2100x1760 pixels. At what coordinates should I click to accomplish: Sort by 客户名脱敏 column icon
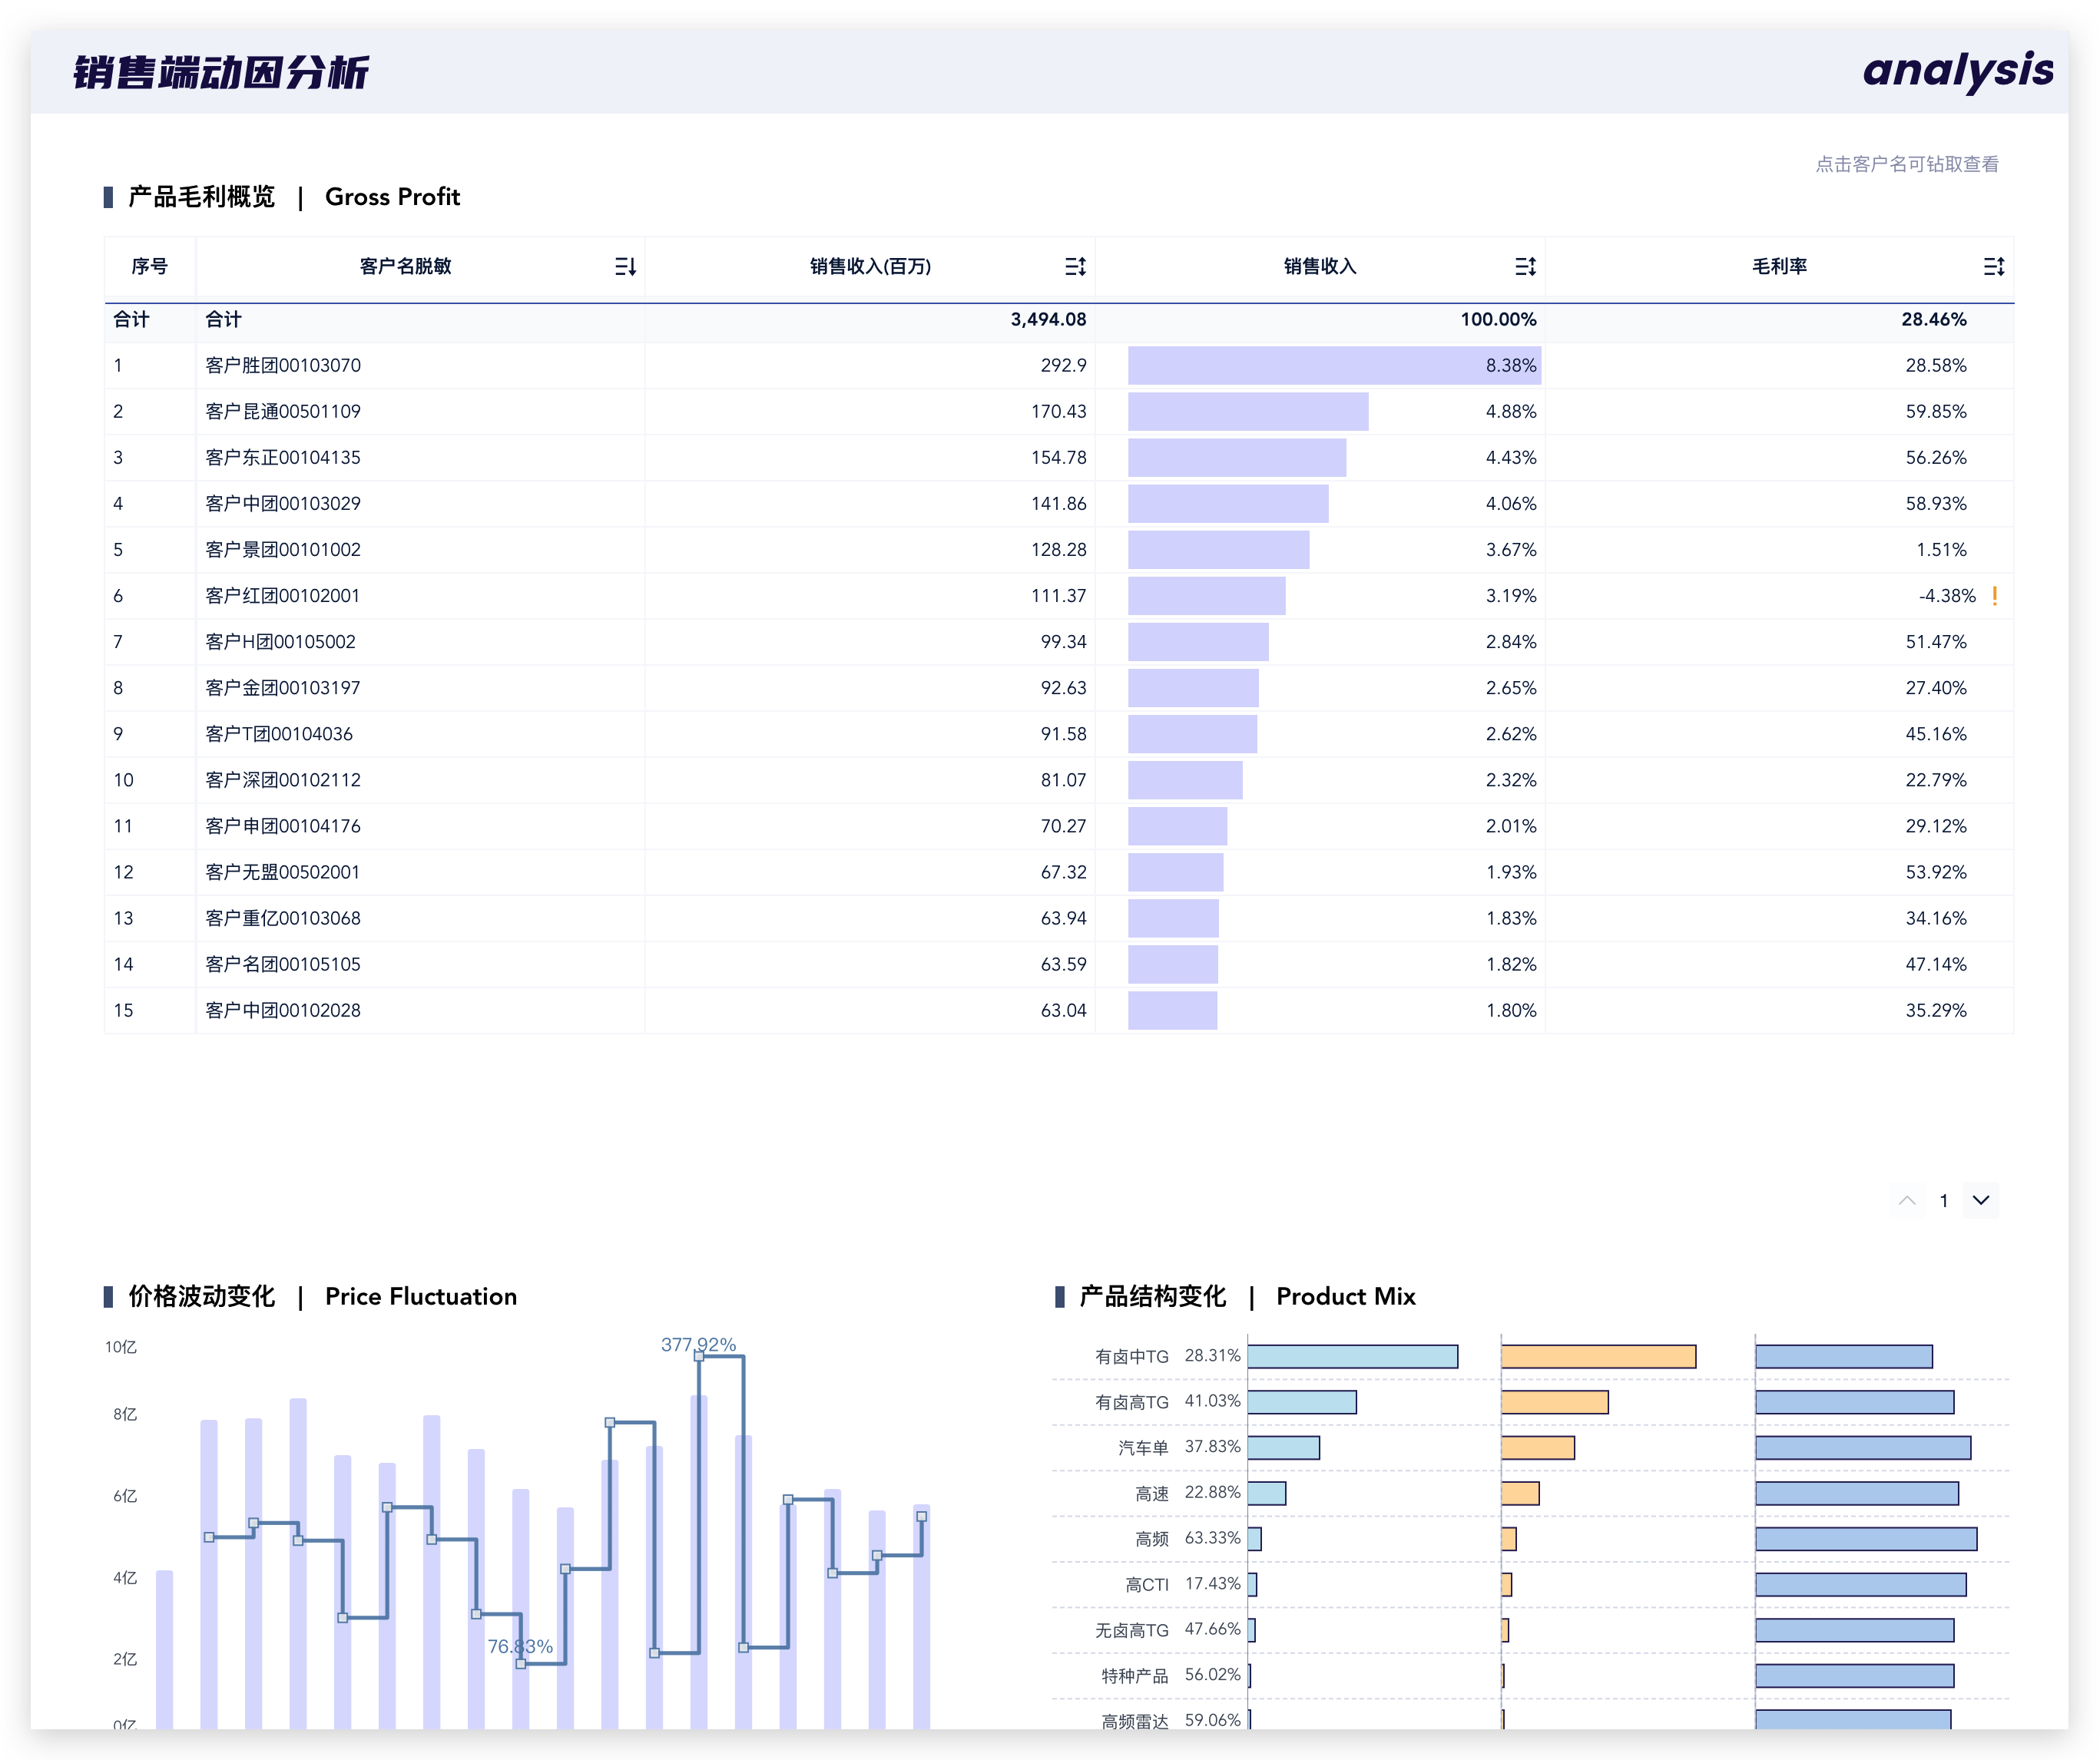[625, 266]
